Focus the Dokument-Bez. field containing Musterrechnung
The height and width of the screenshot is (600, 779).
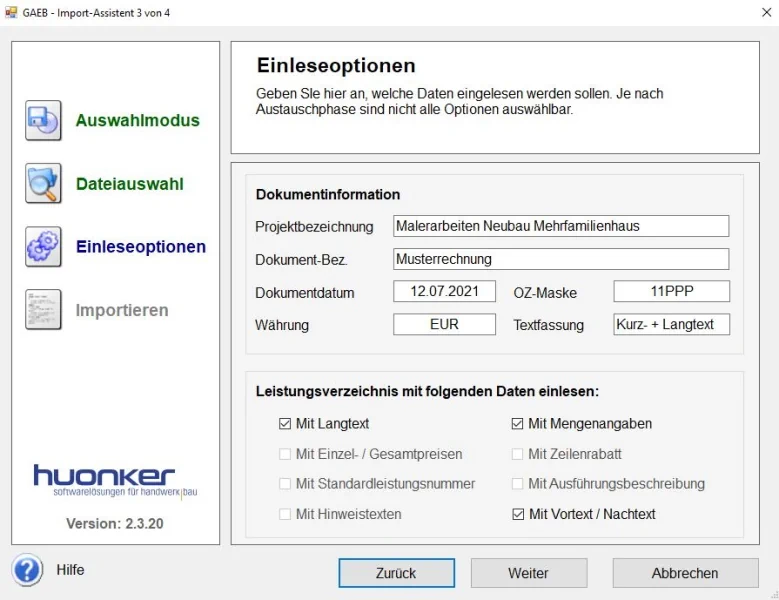(x=560, y=259)
